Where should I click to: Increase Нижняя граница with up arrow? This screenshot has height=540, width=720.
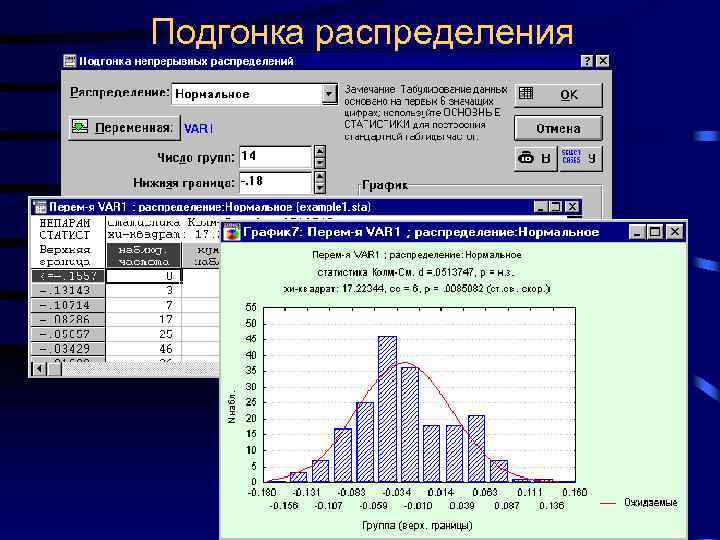pyautogui.click(x=320, y=177)
